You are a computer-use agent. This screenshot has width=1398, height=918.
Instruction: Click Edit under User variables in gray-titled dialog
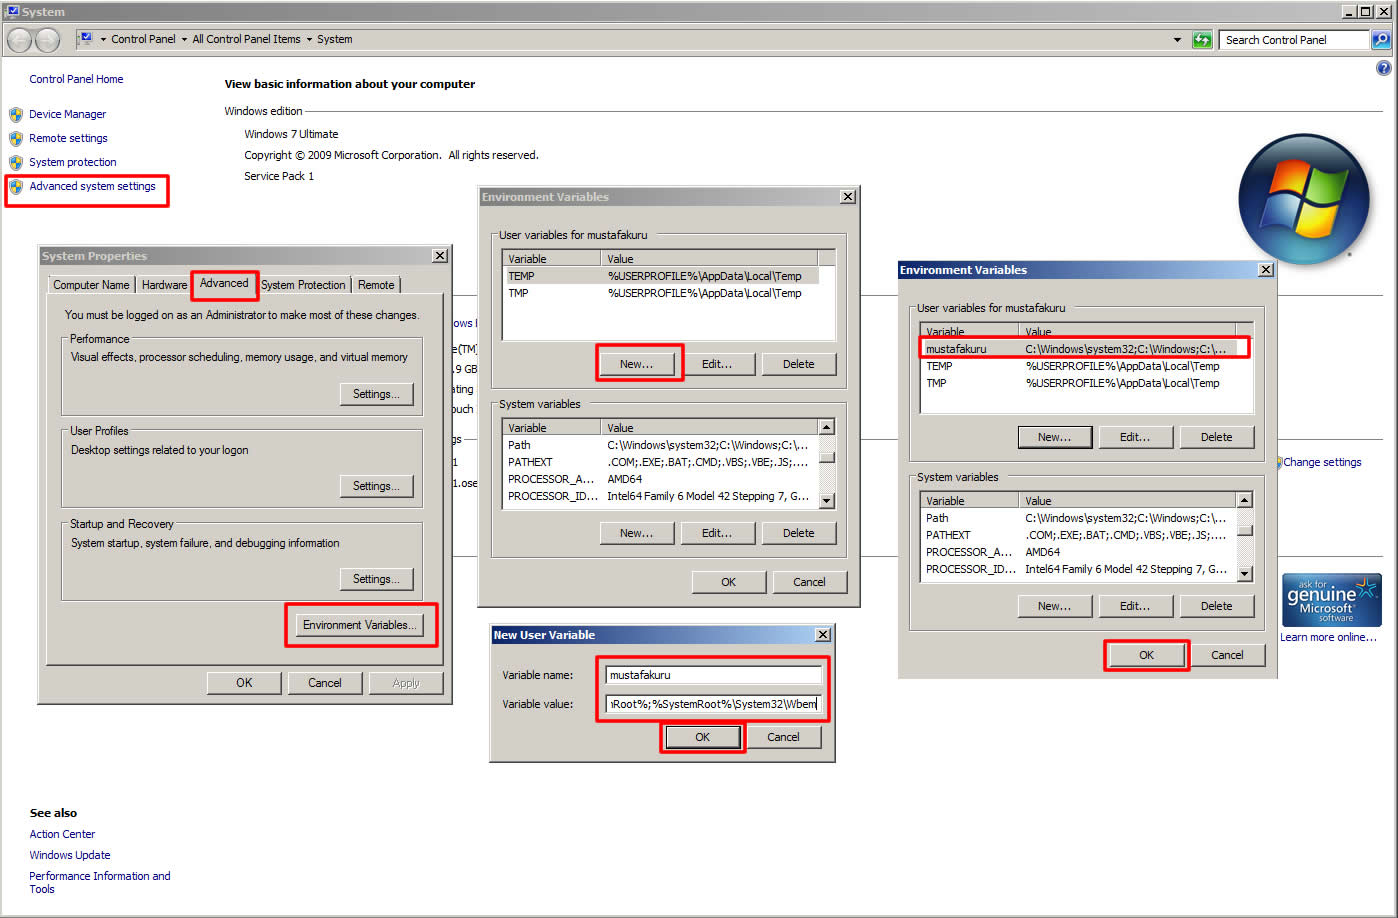[x=717, y=364]
